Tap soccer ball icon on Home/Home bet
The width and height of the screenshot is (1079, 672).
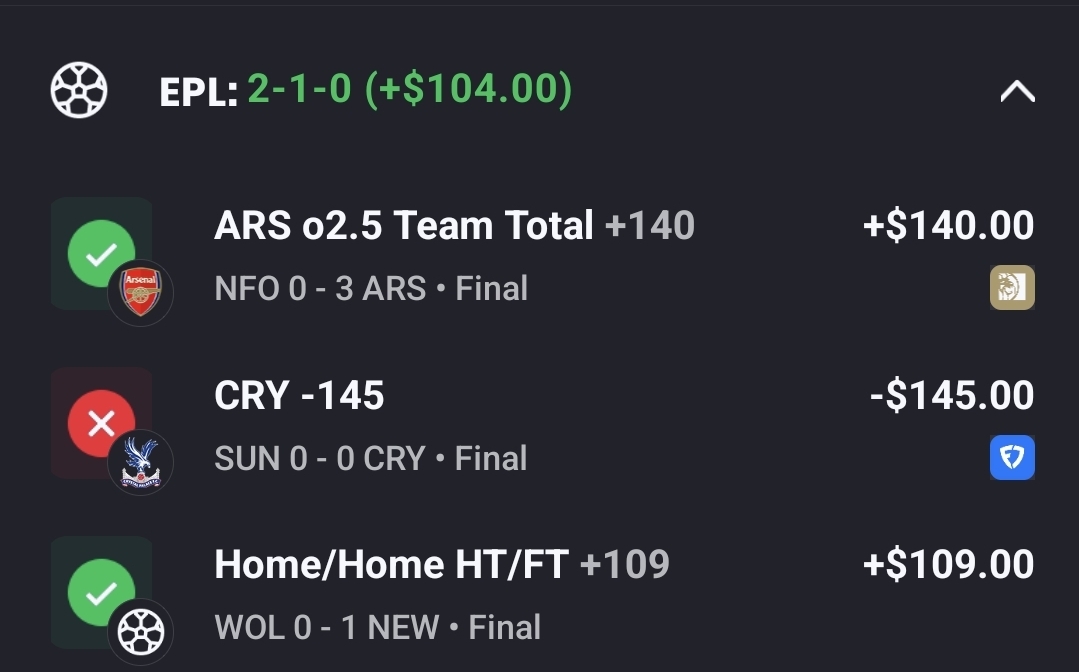(x=141, y=632)
